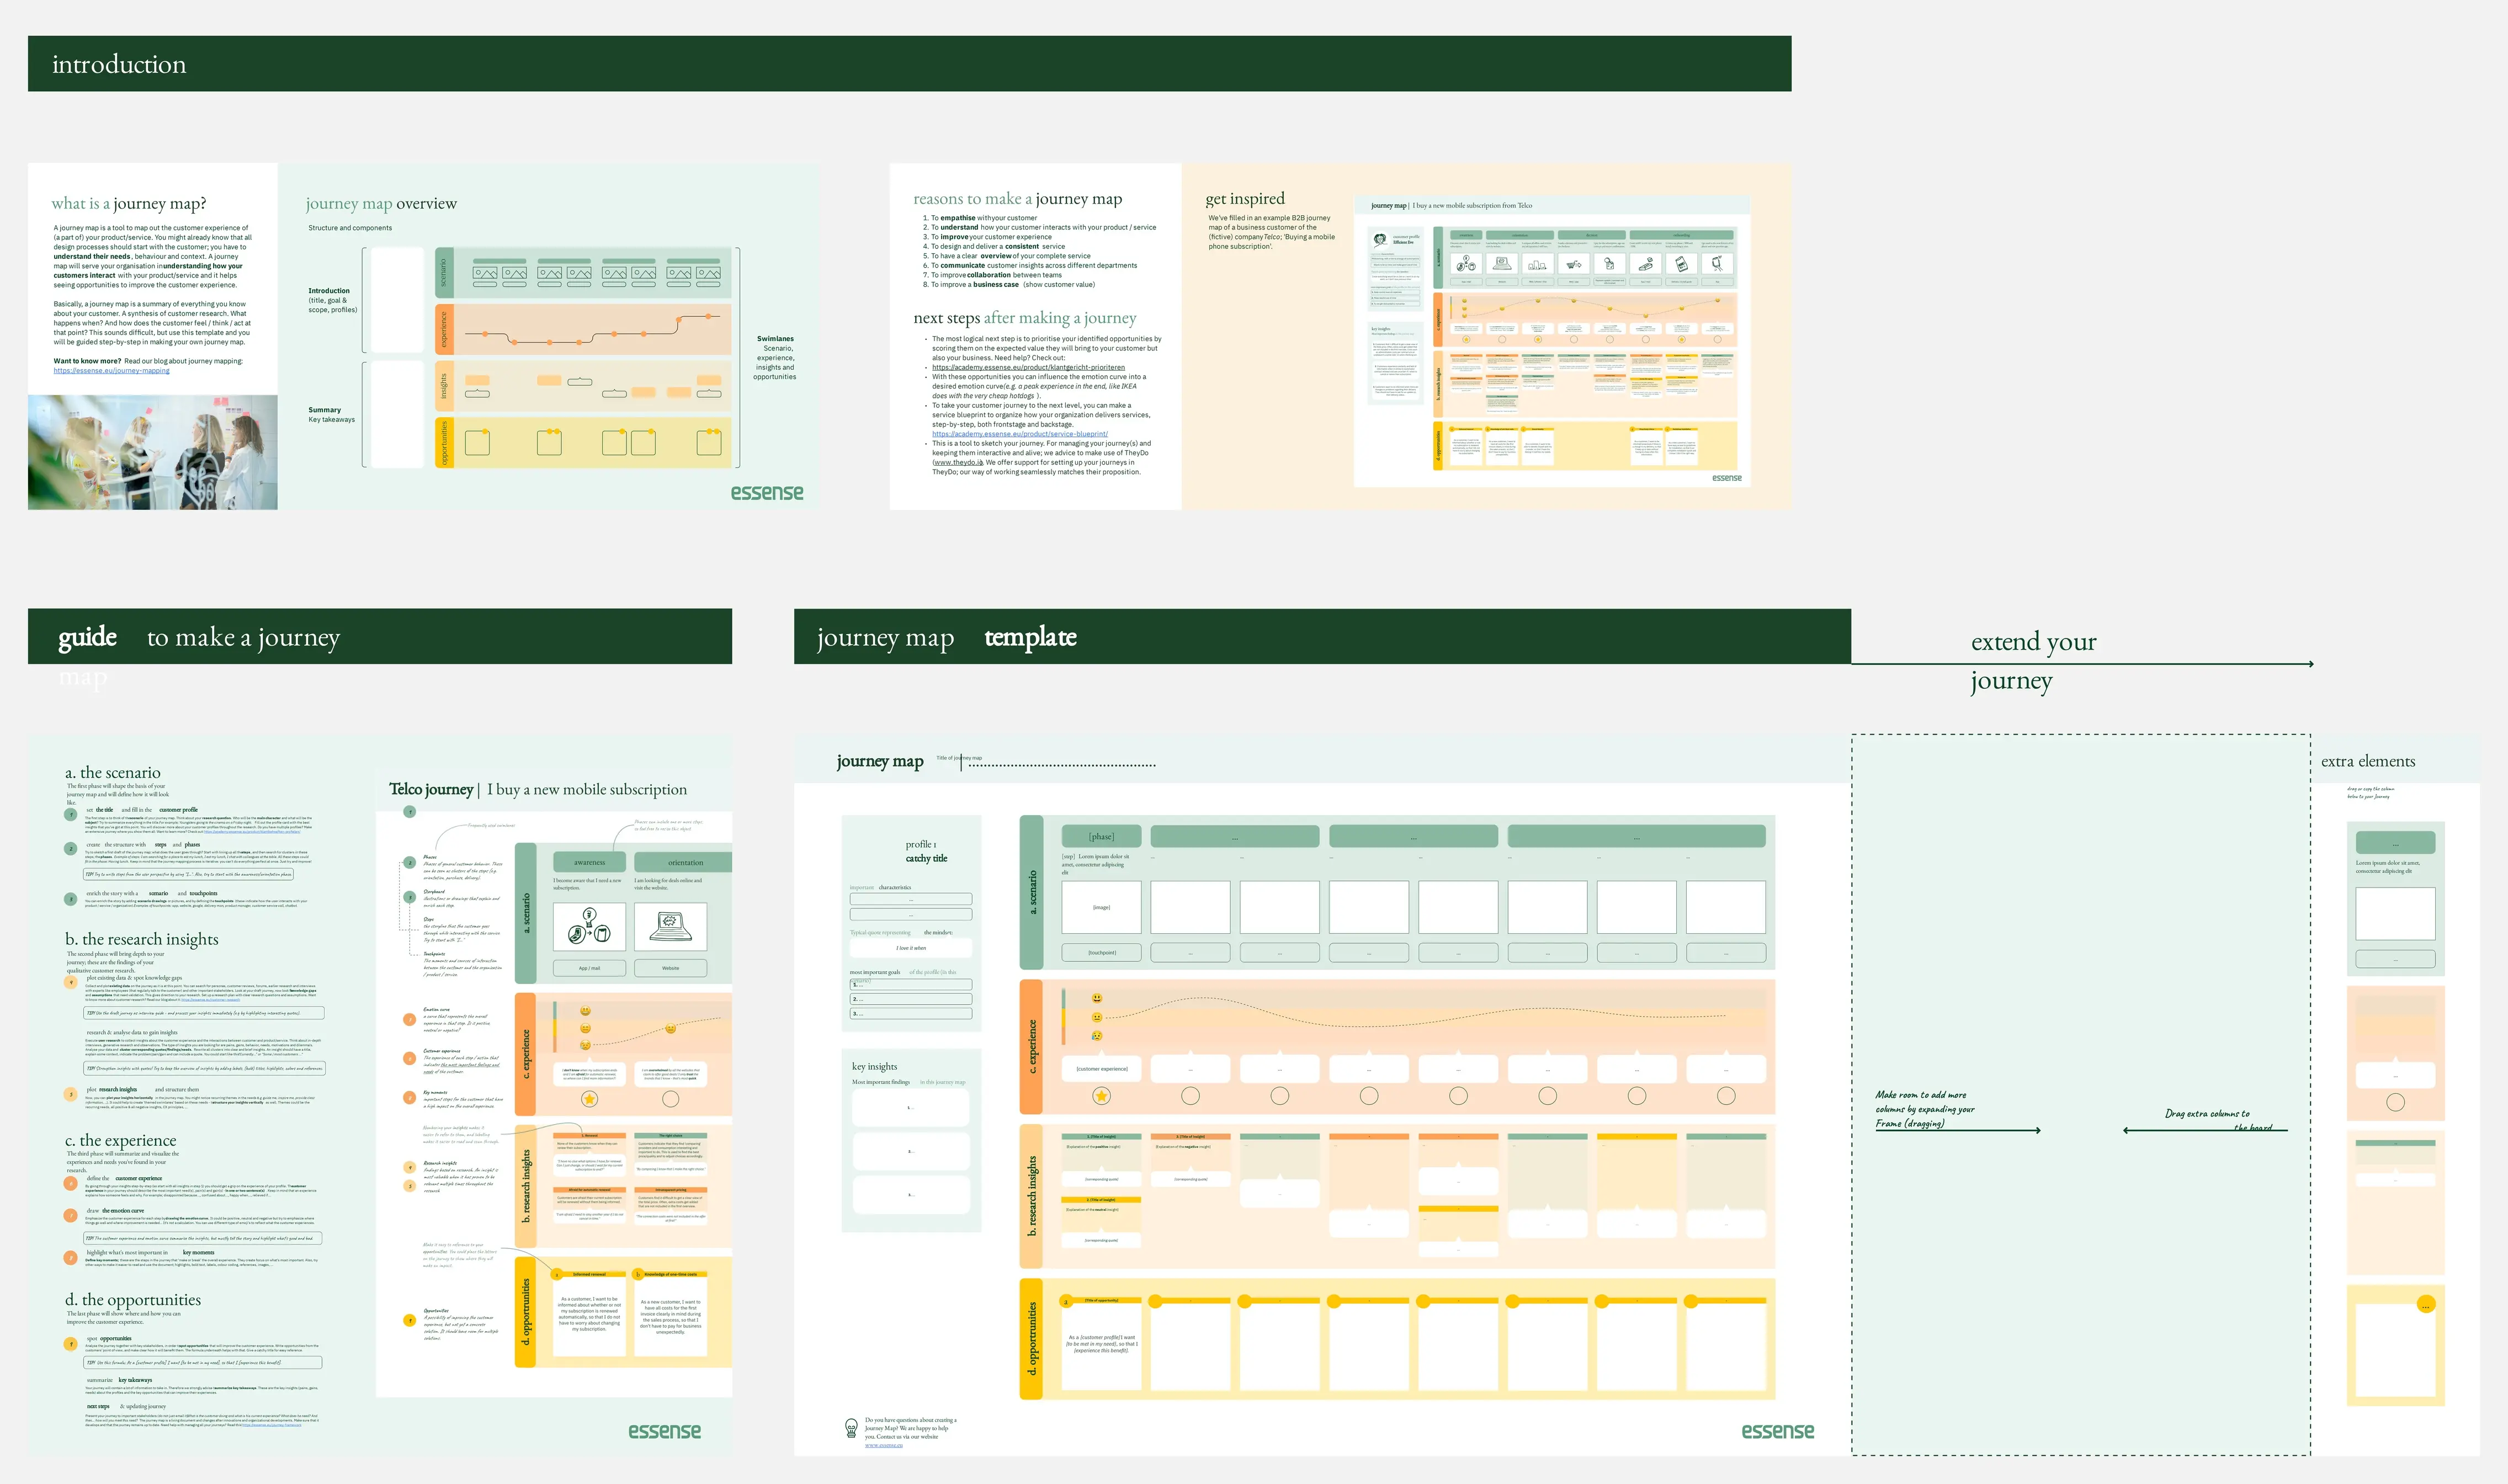Select the workshop photo in introduction section
Image resolution: width=2508 pixels, height=1484 pixels.
click(x=152, y=452)
